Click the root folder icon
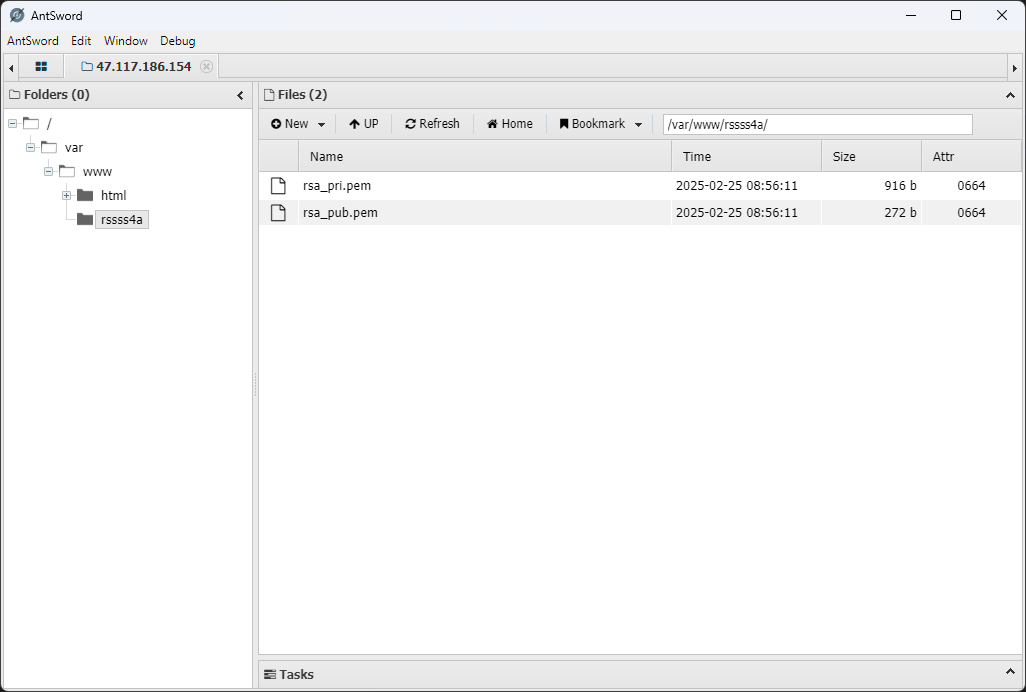1026x692 pixels. (x=31, y=123)
